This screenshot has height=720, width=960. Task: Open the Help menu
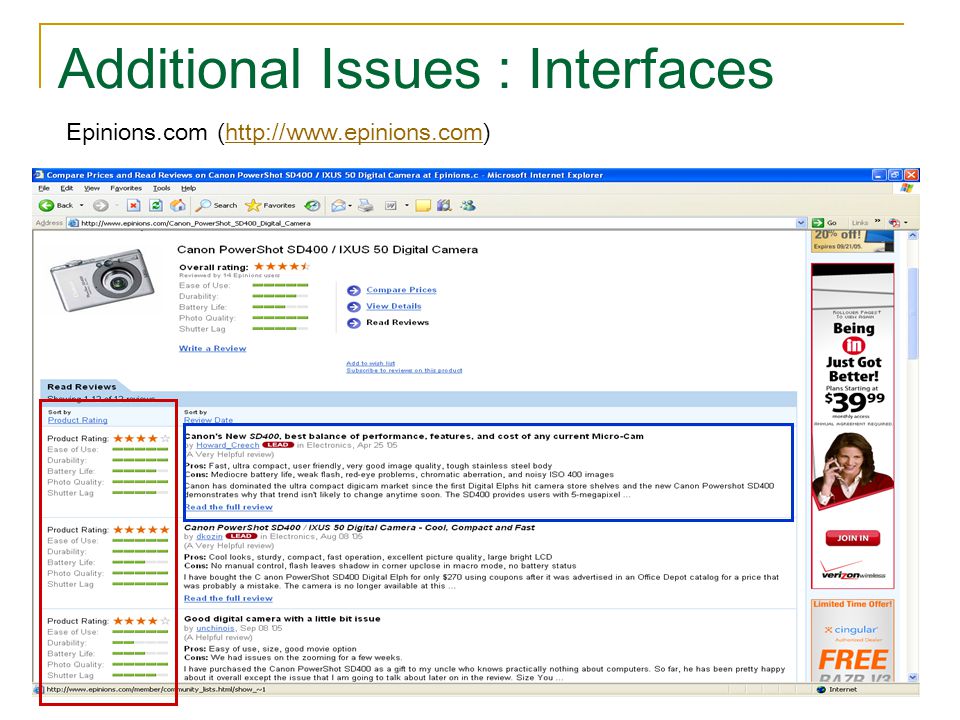point(189,189)
